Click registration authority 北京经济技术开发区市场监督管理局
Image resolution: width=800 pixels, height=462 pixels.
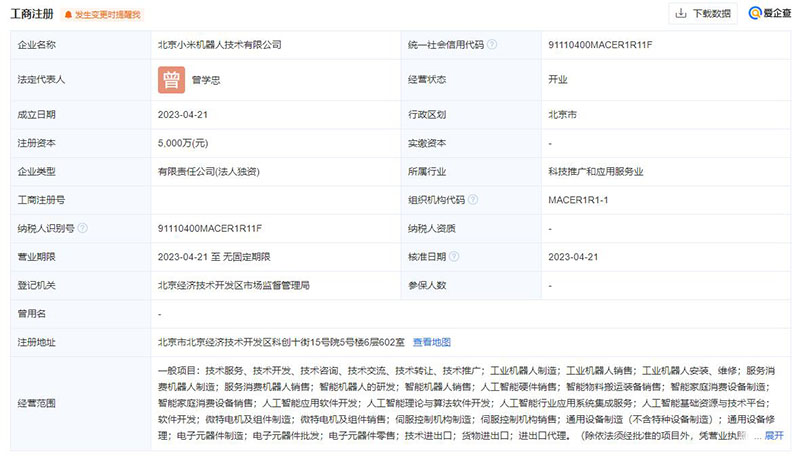click(x=234, y=286)
